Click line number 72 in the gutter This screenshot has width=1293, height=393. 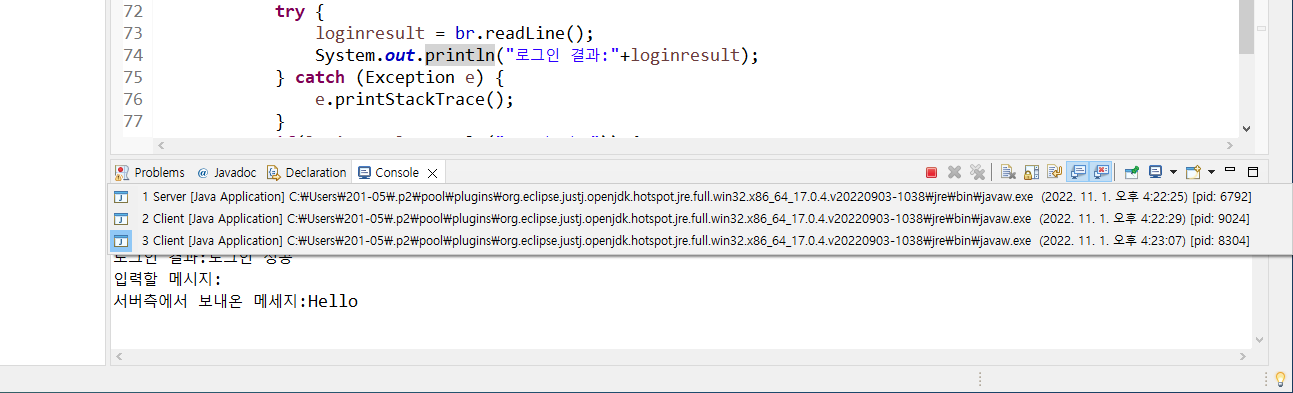pos(132,11)
